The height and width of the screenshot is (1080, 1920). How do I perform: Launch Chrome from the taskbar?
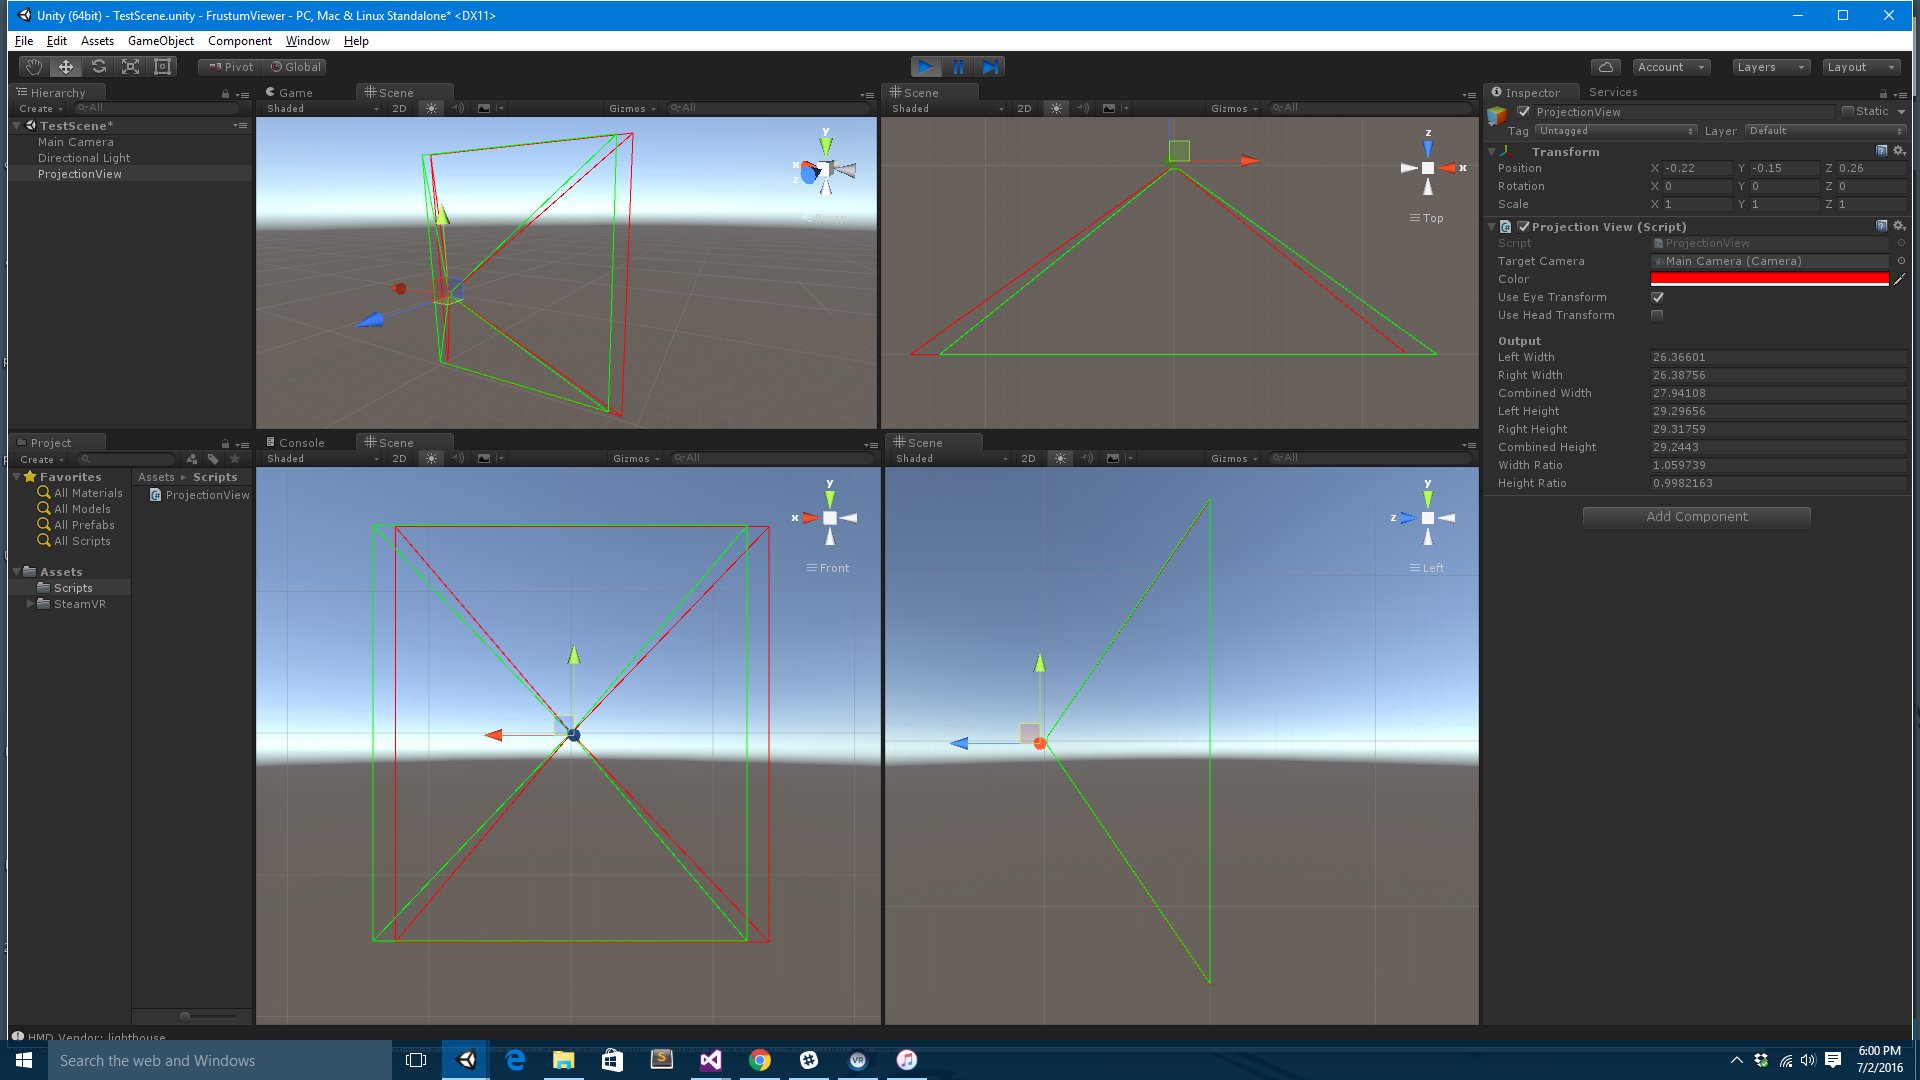tap(760, 1060)
